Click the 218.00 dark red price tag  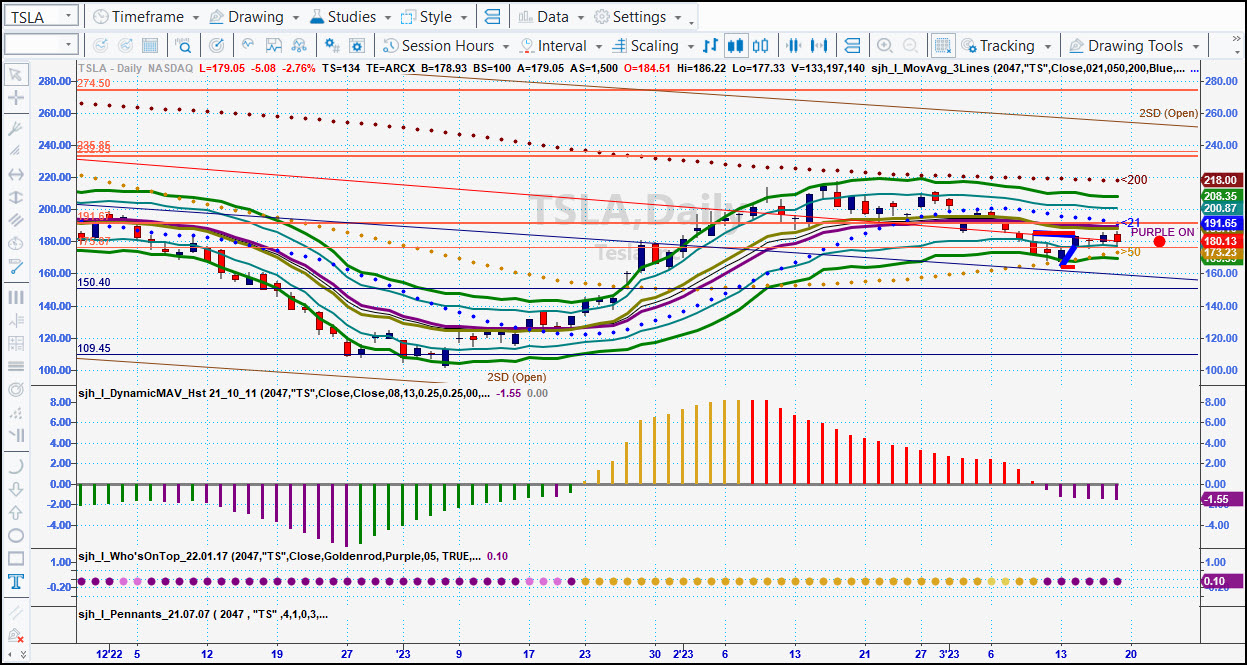1222,180
